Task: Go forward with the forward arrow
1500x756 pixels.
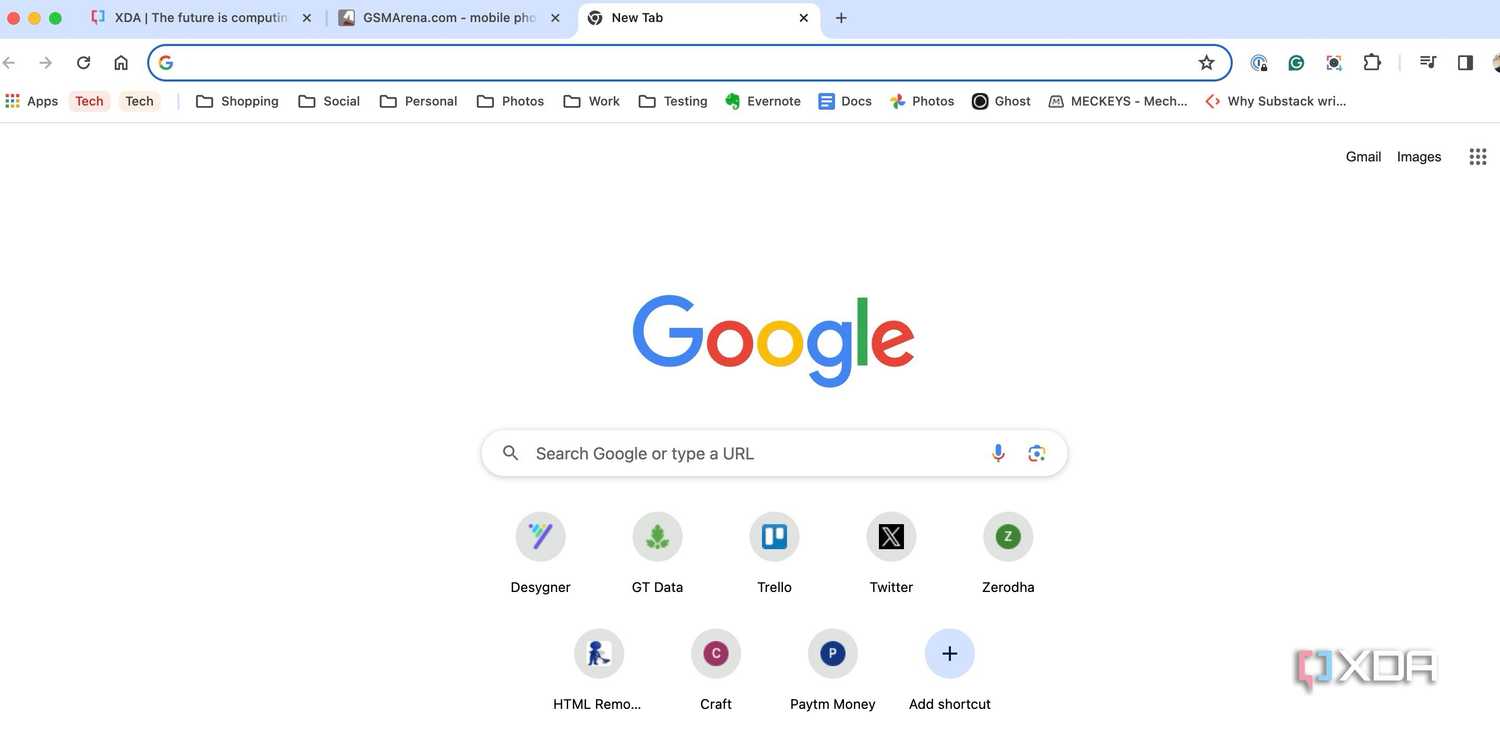Action: coord(46,63)
